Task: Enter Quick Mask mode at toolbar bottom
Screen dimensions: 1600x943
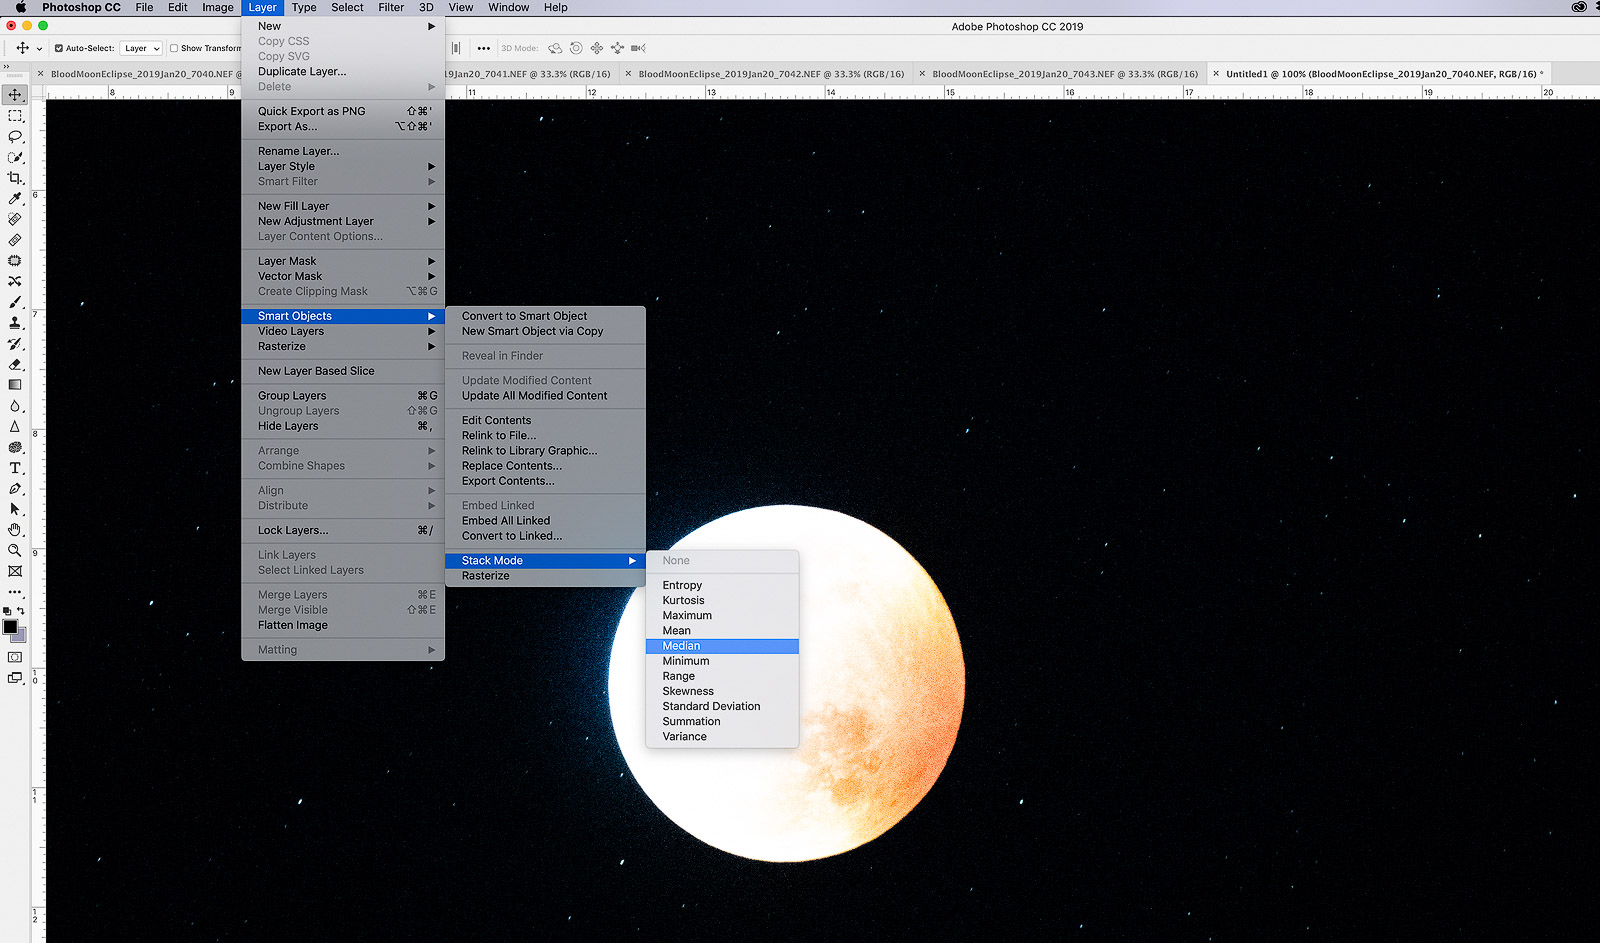Action: click(x=14, y=656)
